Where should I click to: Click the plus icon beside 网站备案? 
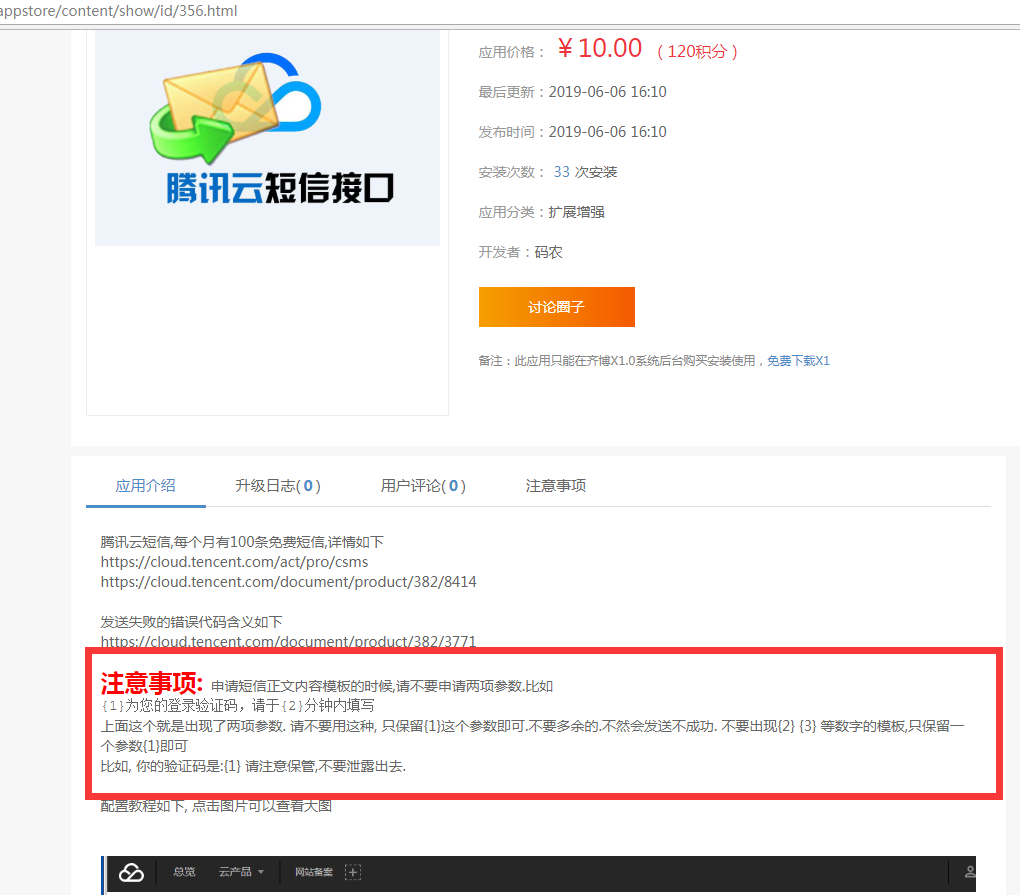point(352,872)
